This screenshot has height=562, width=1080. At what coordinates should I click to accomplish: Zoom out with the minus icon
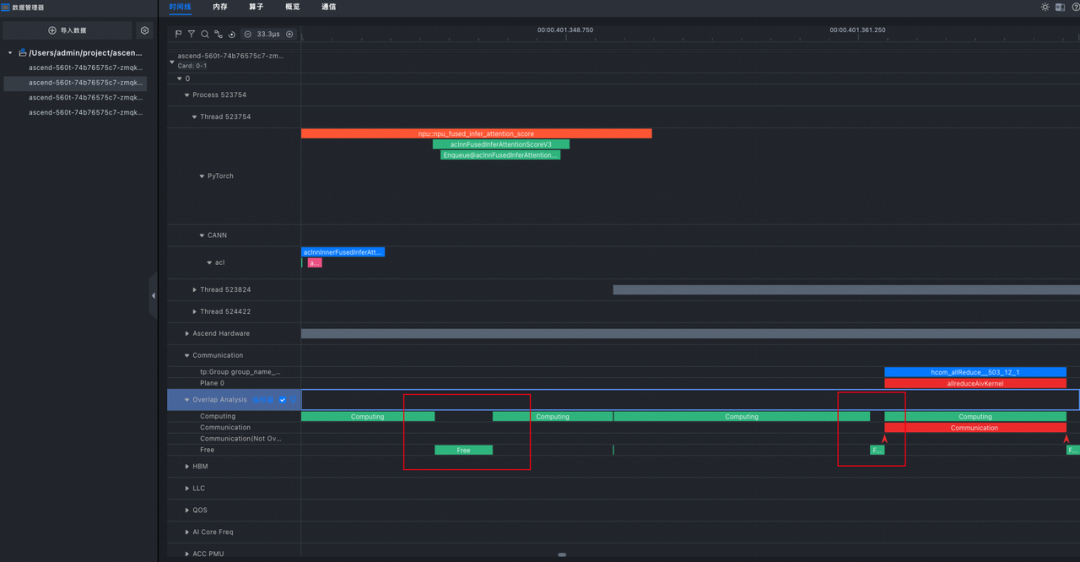click(x=248, y=34)
